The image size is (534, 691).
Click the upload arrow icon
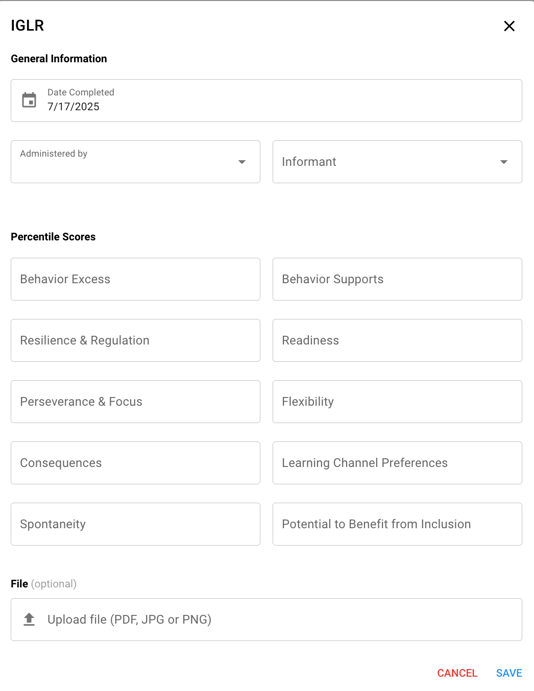pos(29,619)
